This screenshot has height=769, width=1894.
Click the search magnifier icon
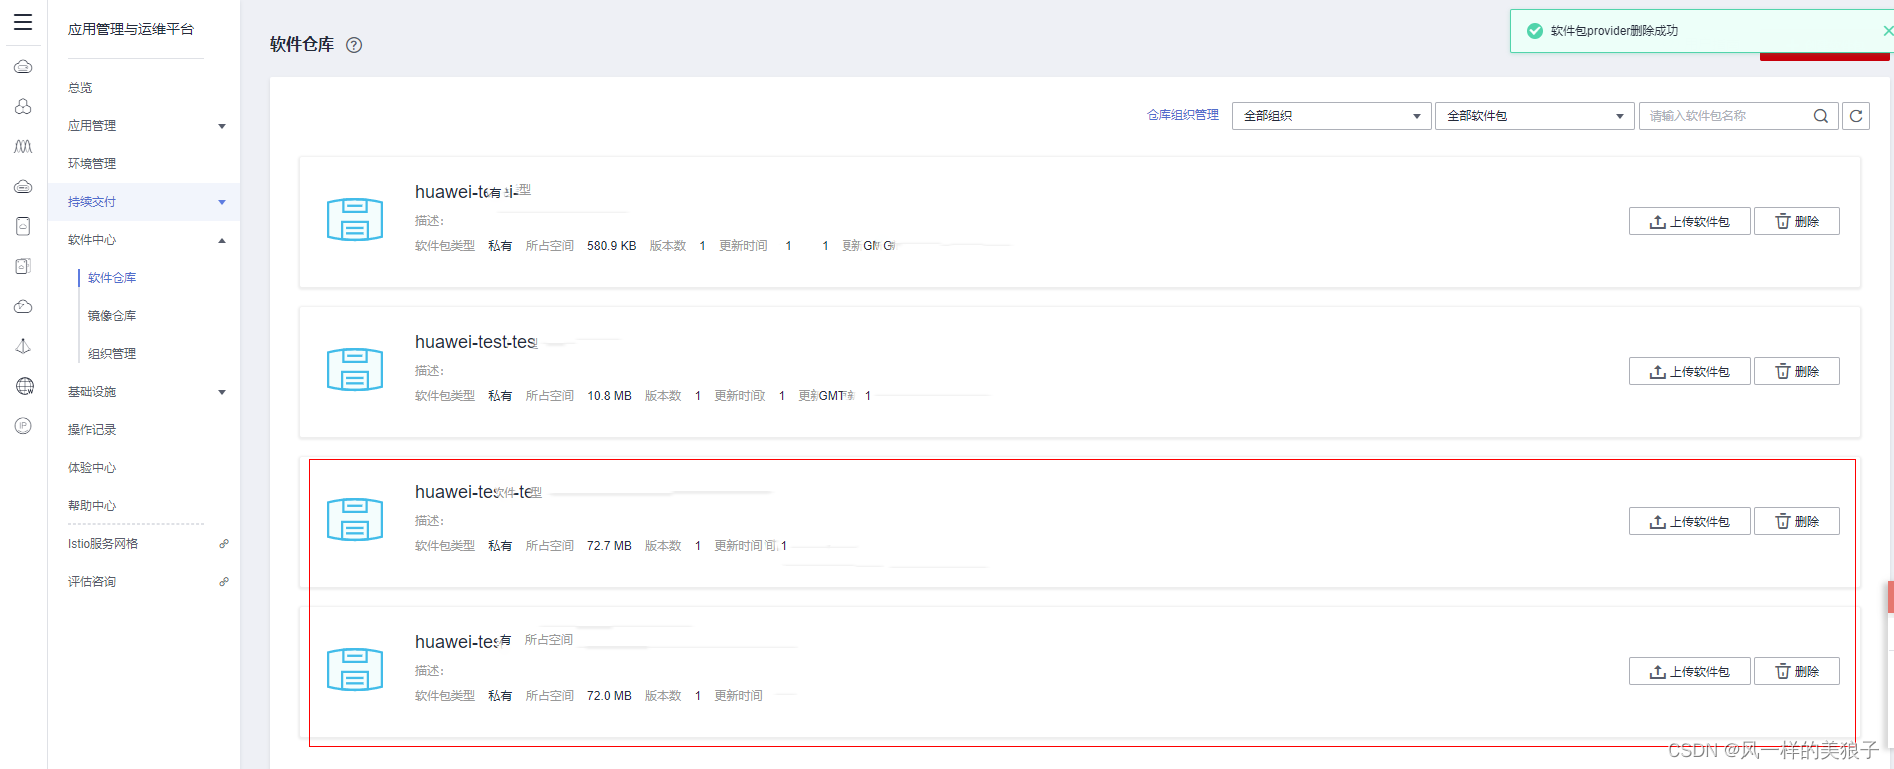click(x=1821, y=116)
